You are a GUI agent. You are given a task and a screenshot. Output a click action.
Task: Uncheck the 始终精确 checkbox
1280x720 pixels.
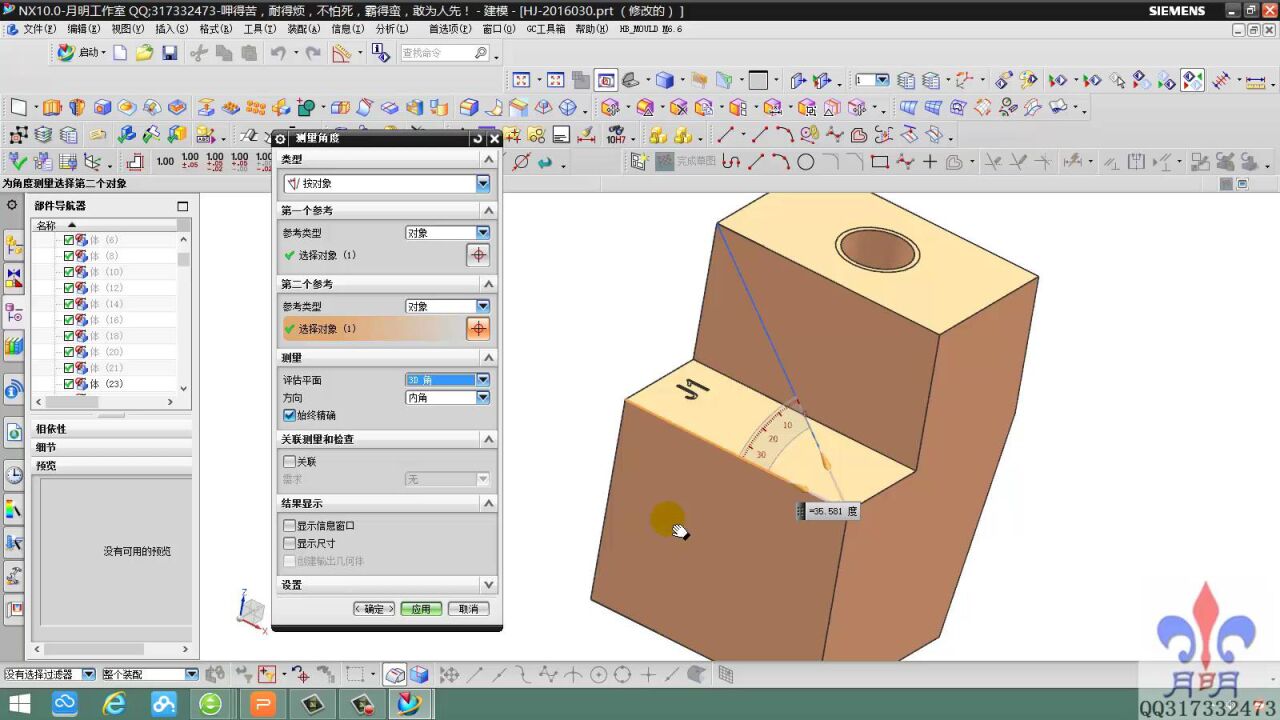[x=290, y=415]
